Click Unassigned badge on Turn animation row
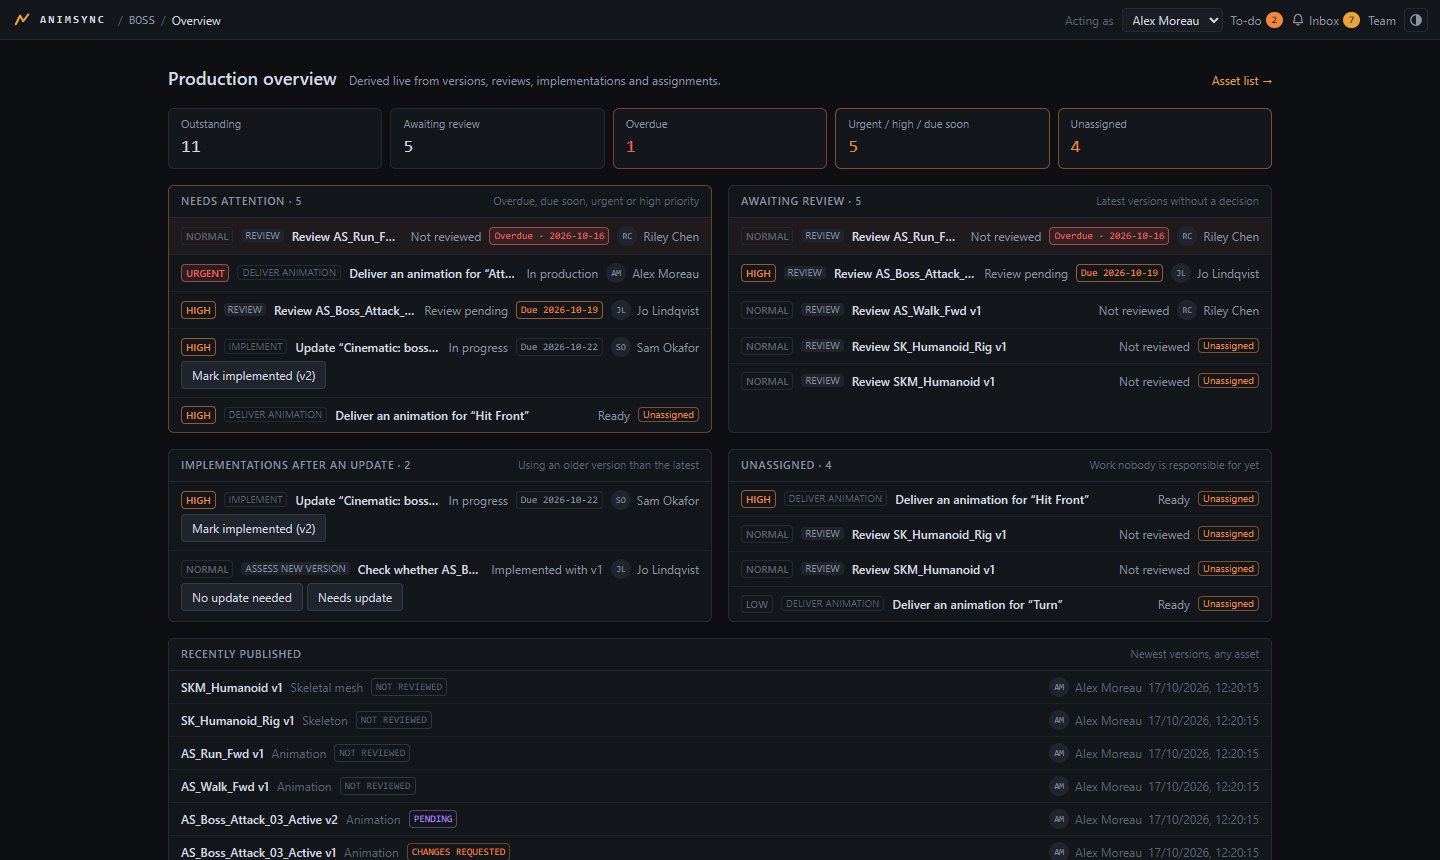The image size is (1440, 860). tap(1229, 604)
